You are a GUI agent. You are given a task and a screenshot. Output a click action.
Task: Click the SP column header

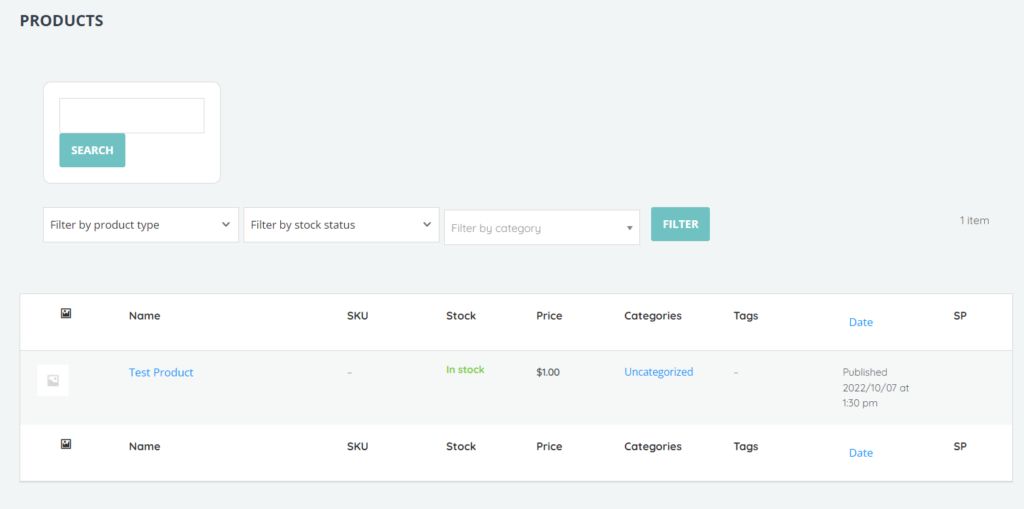(x=960, y=316)
